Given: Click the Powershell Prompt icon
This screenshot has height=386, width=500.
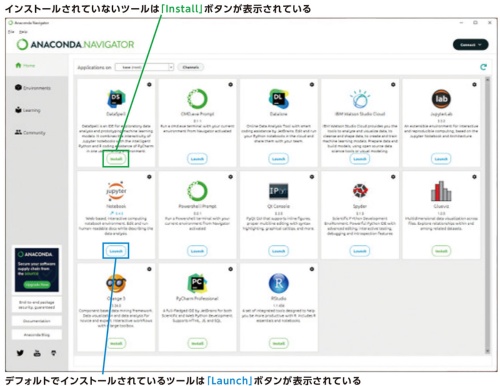Looking at the screenshot, I should [x=197, y=191].
